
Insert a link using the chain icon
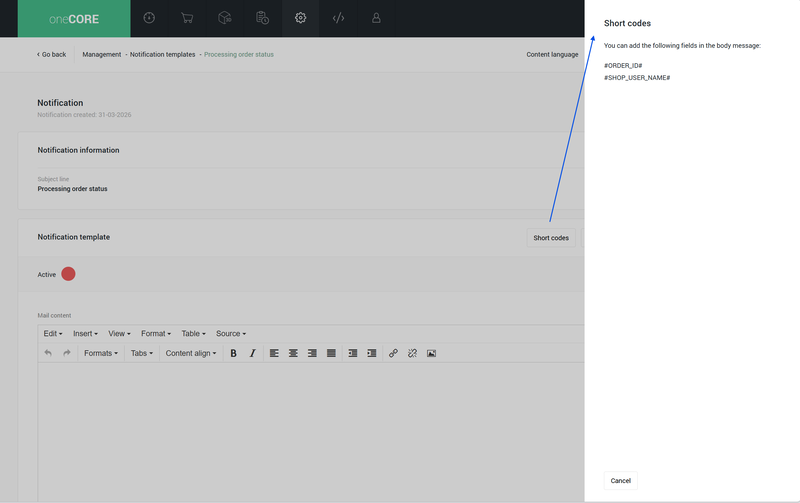393,353
